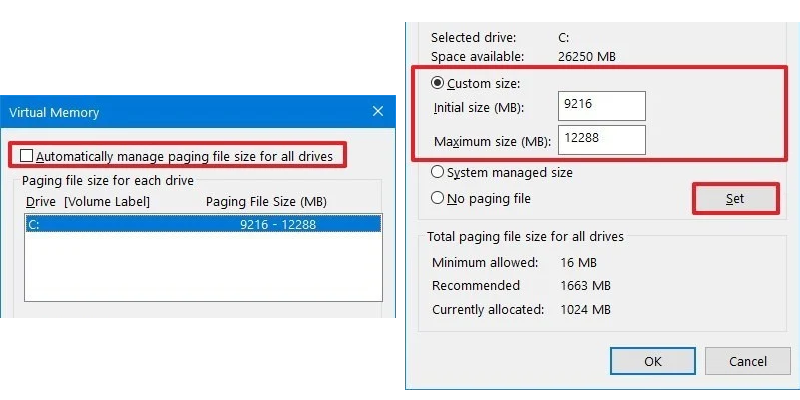Focus the Initial size (MB) field

click(x=602, y=106)
